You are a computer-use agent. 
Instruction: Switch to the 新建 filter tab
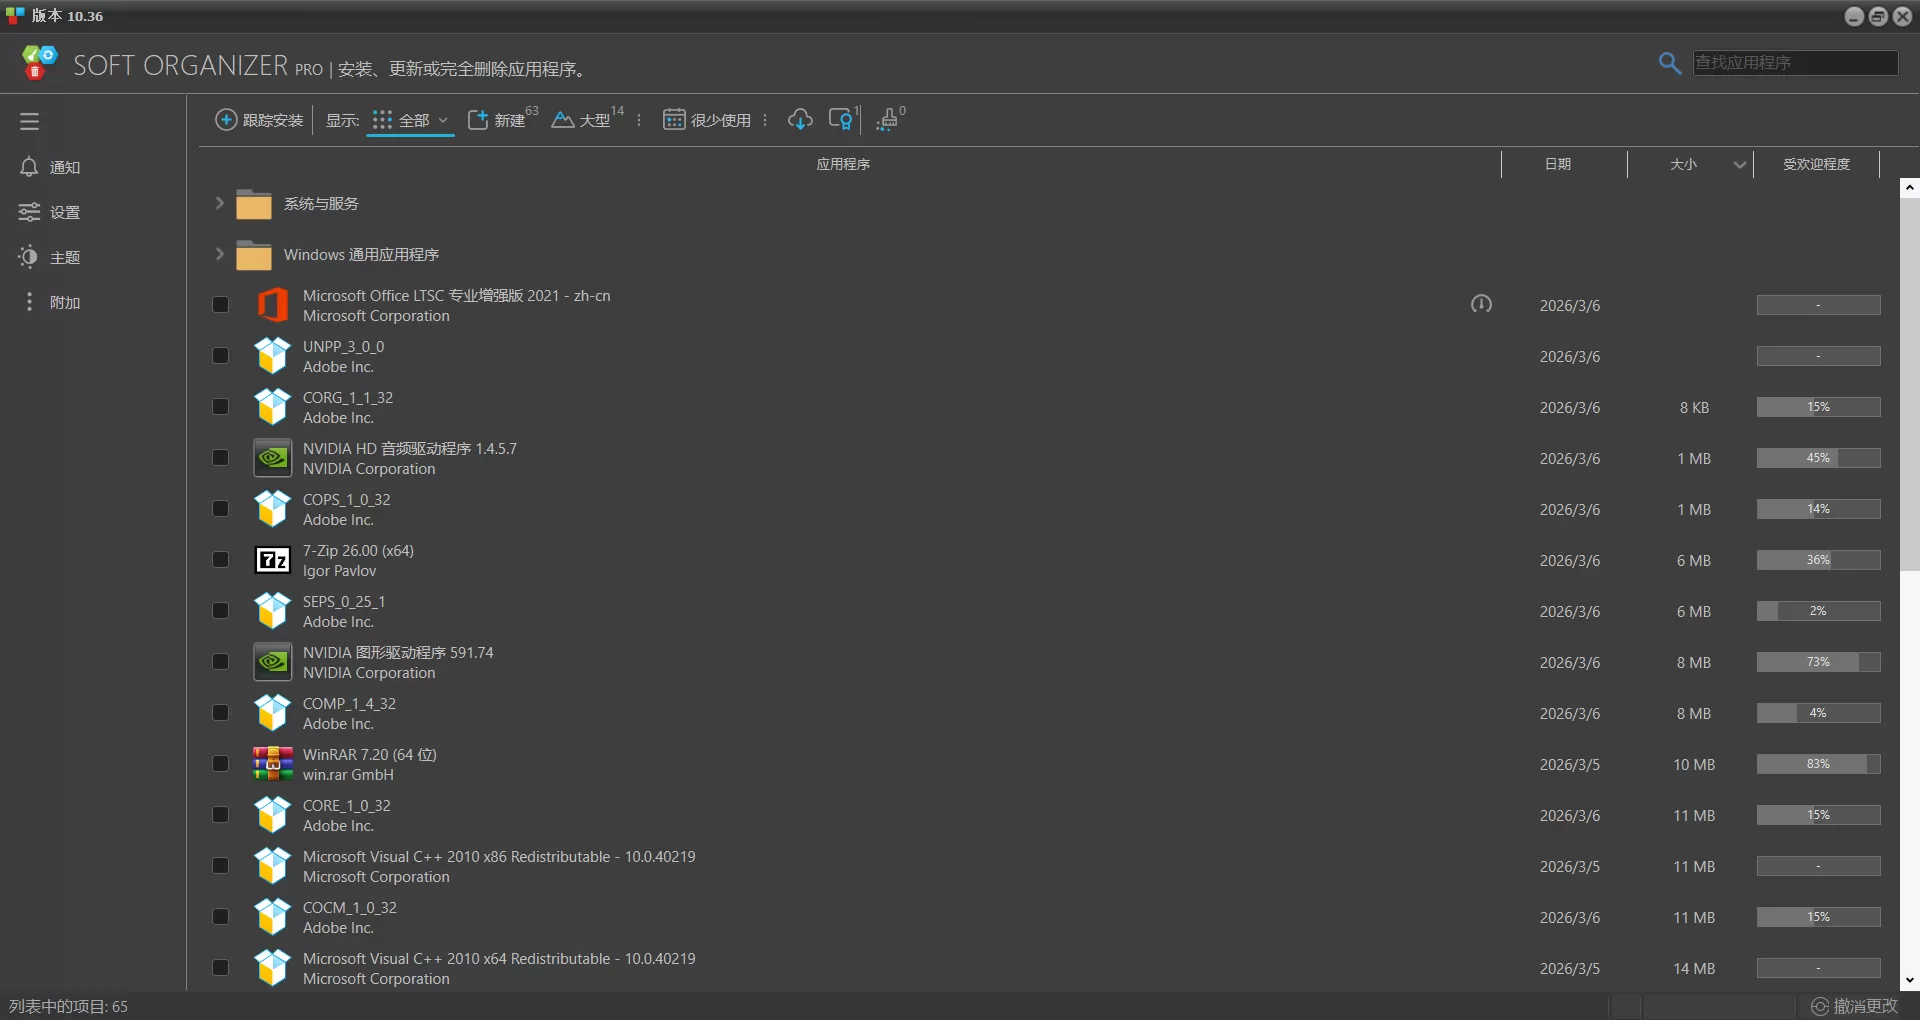coord(498,121)
